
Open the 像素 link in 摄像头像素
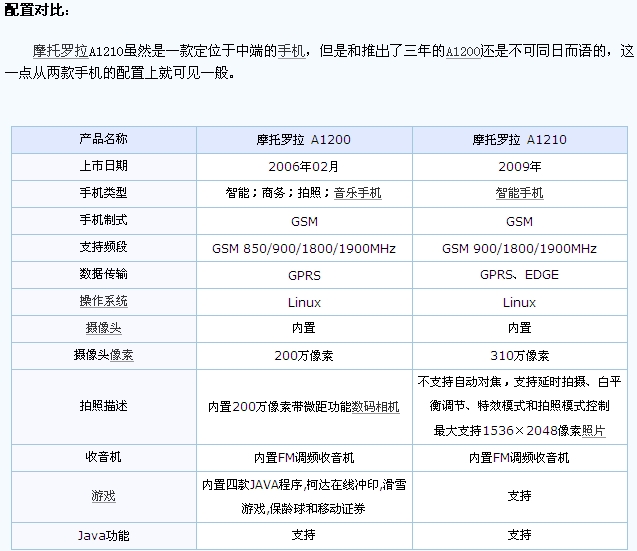(121, 355)
